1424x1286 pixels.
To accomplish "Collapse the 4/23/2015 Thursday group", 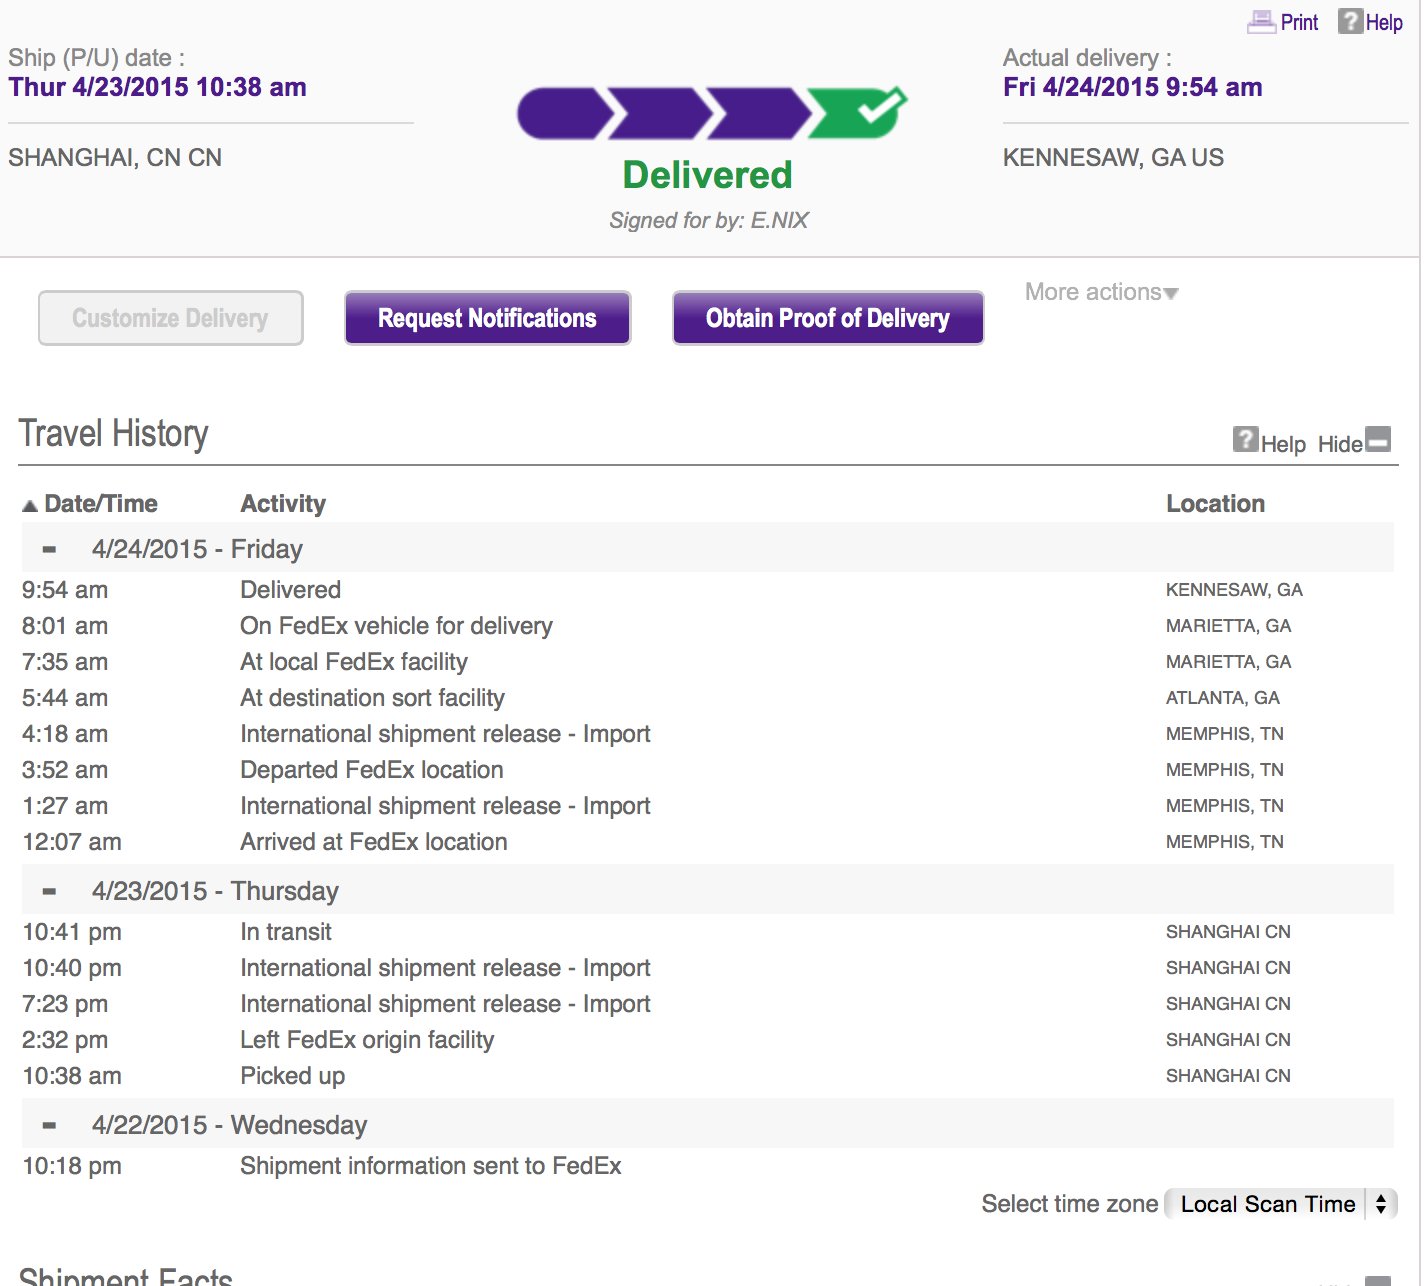I will [x=49, y=891].
